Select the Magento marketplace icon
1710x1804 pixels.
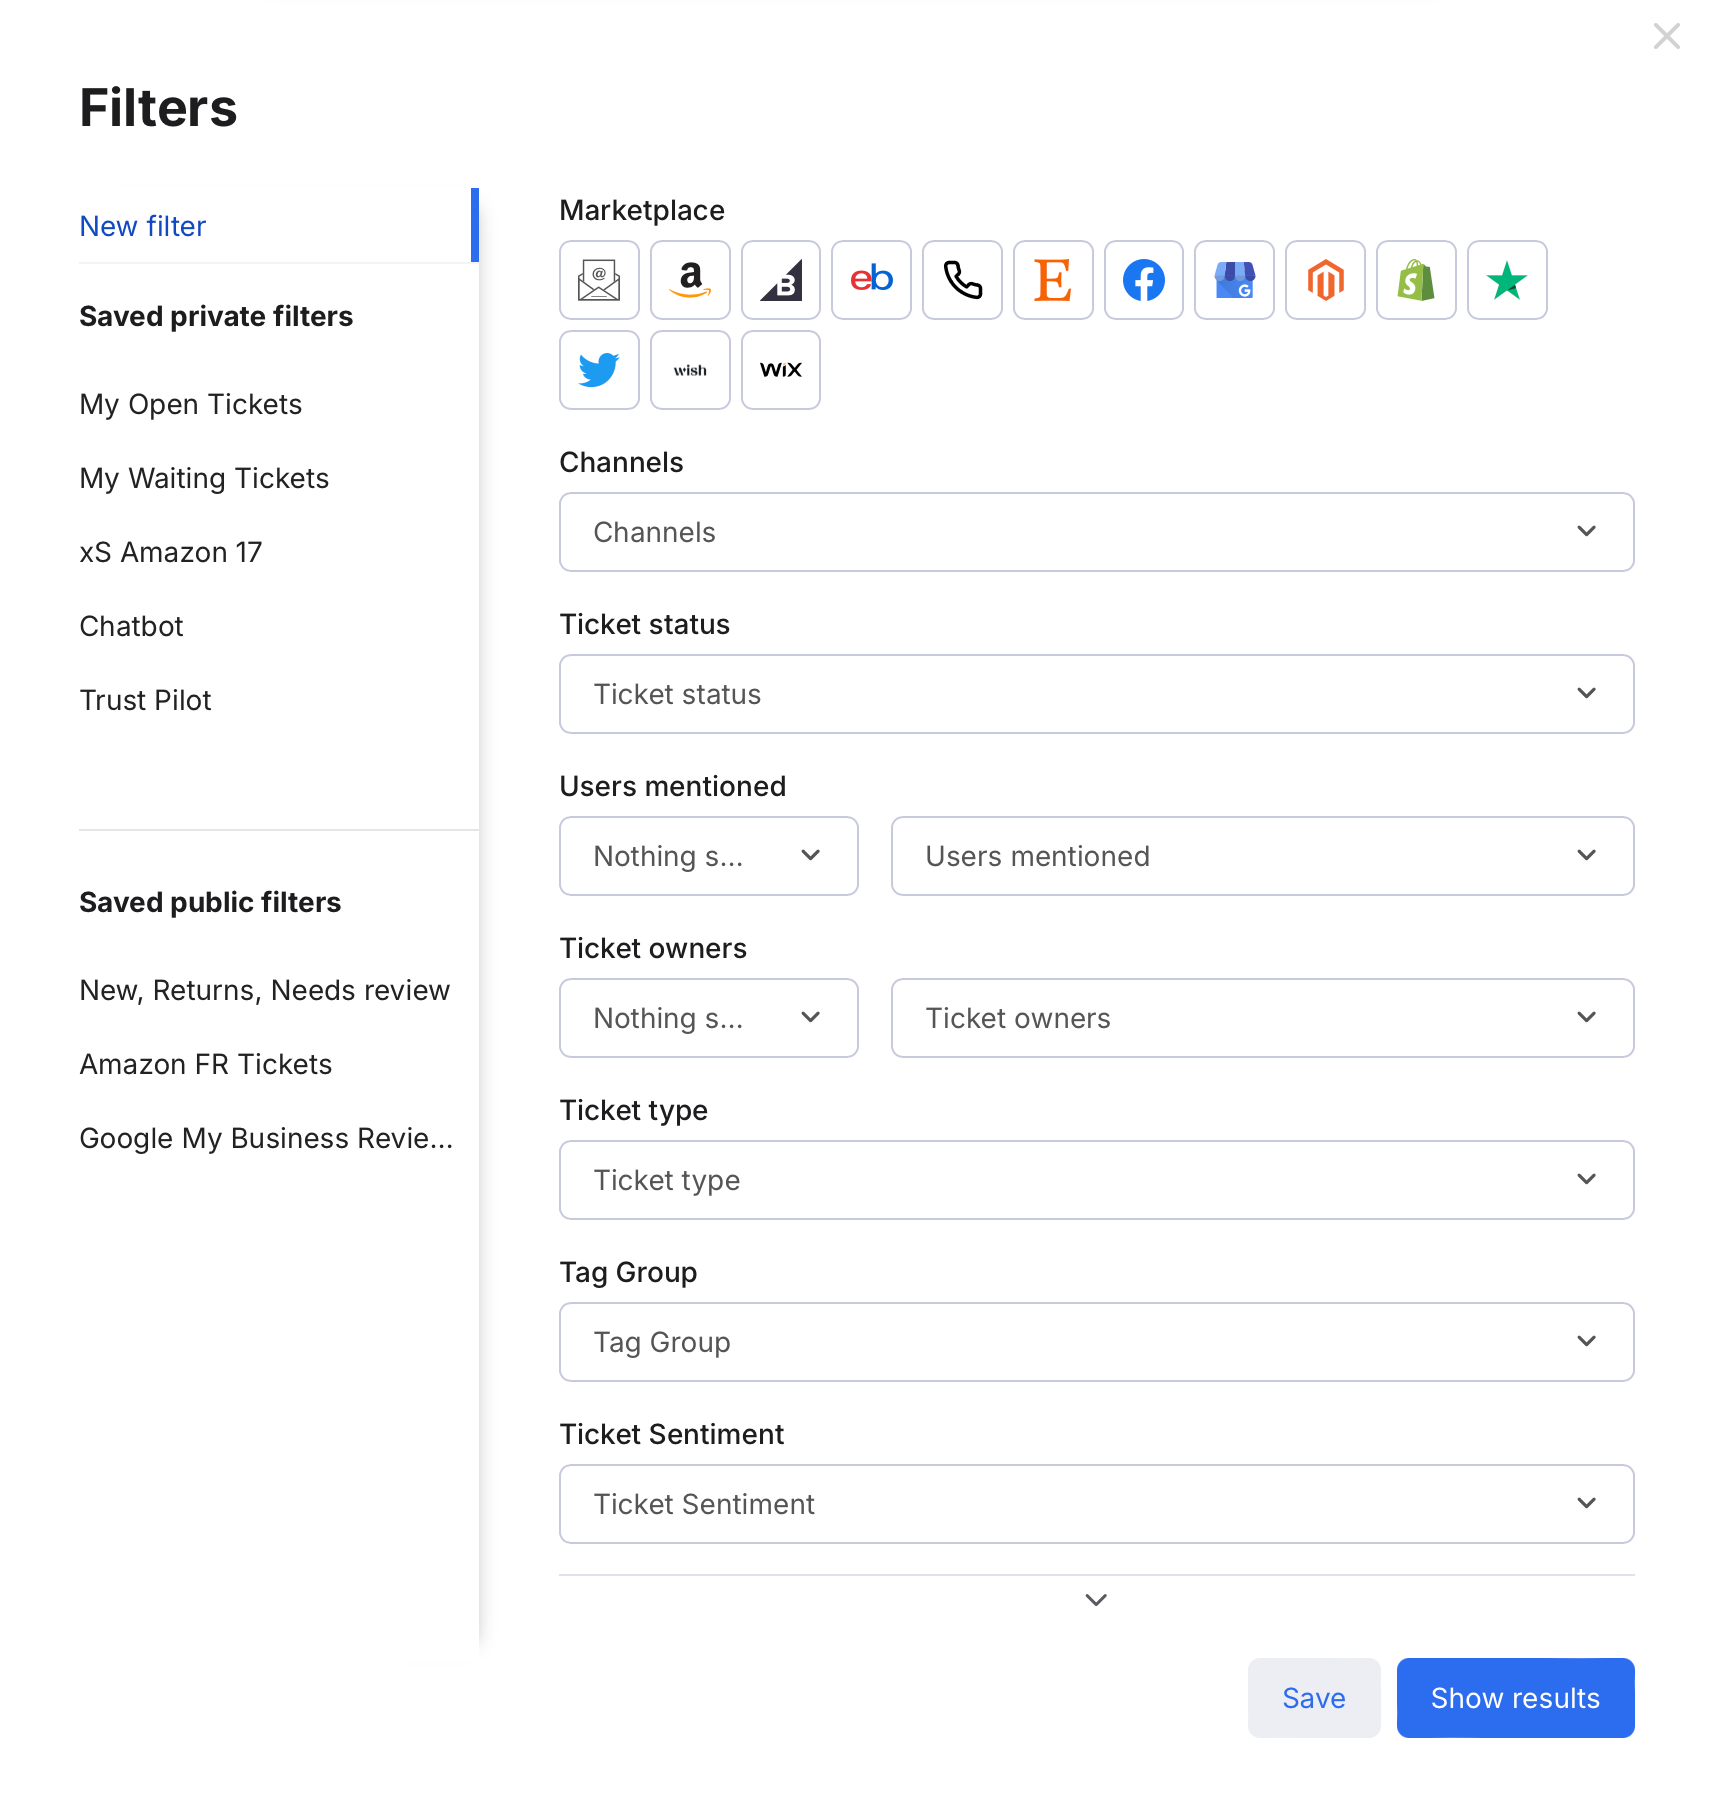(x=1325, y=280)
